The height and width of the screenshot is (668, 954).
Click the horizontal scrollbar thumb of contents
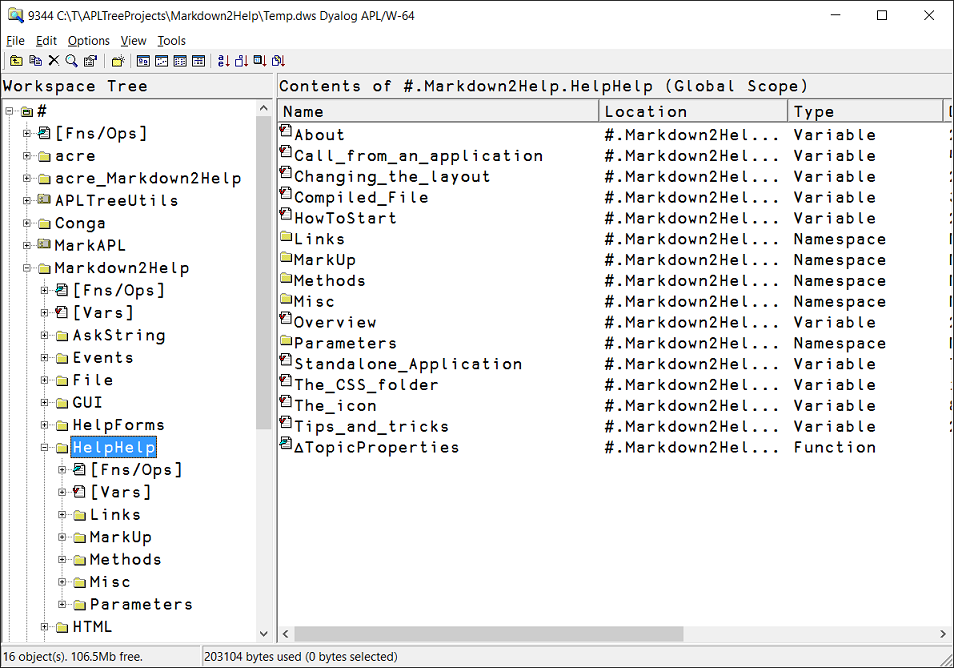(489, 633)
